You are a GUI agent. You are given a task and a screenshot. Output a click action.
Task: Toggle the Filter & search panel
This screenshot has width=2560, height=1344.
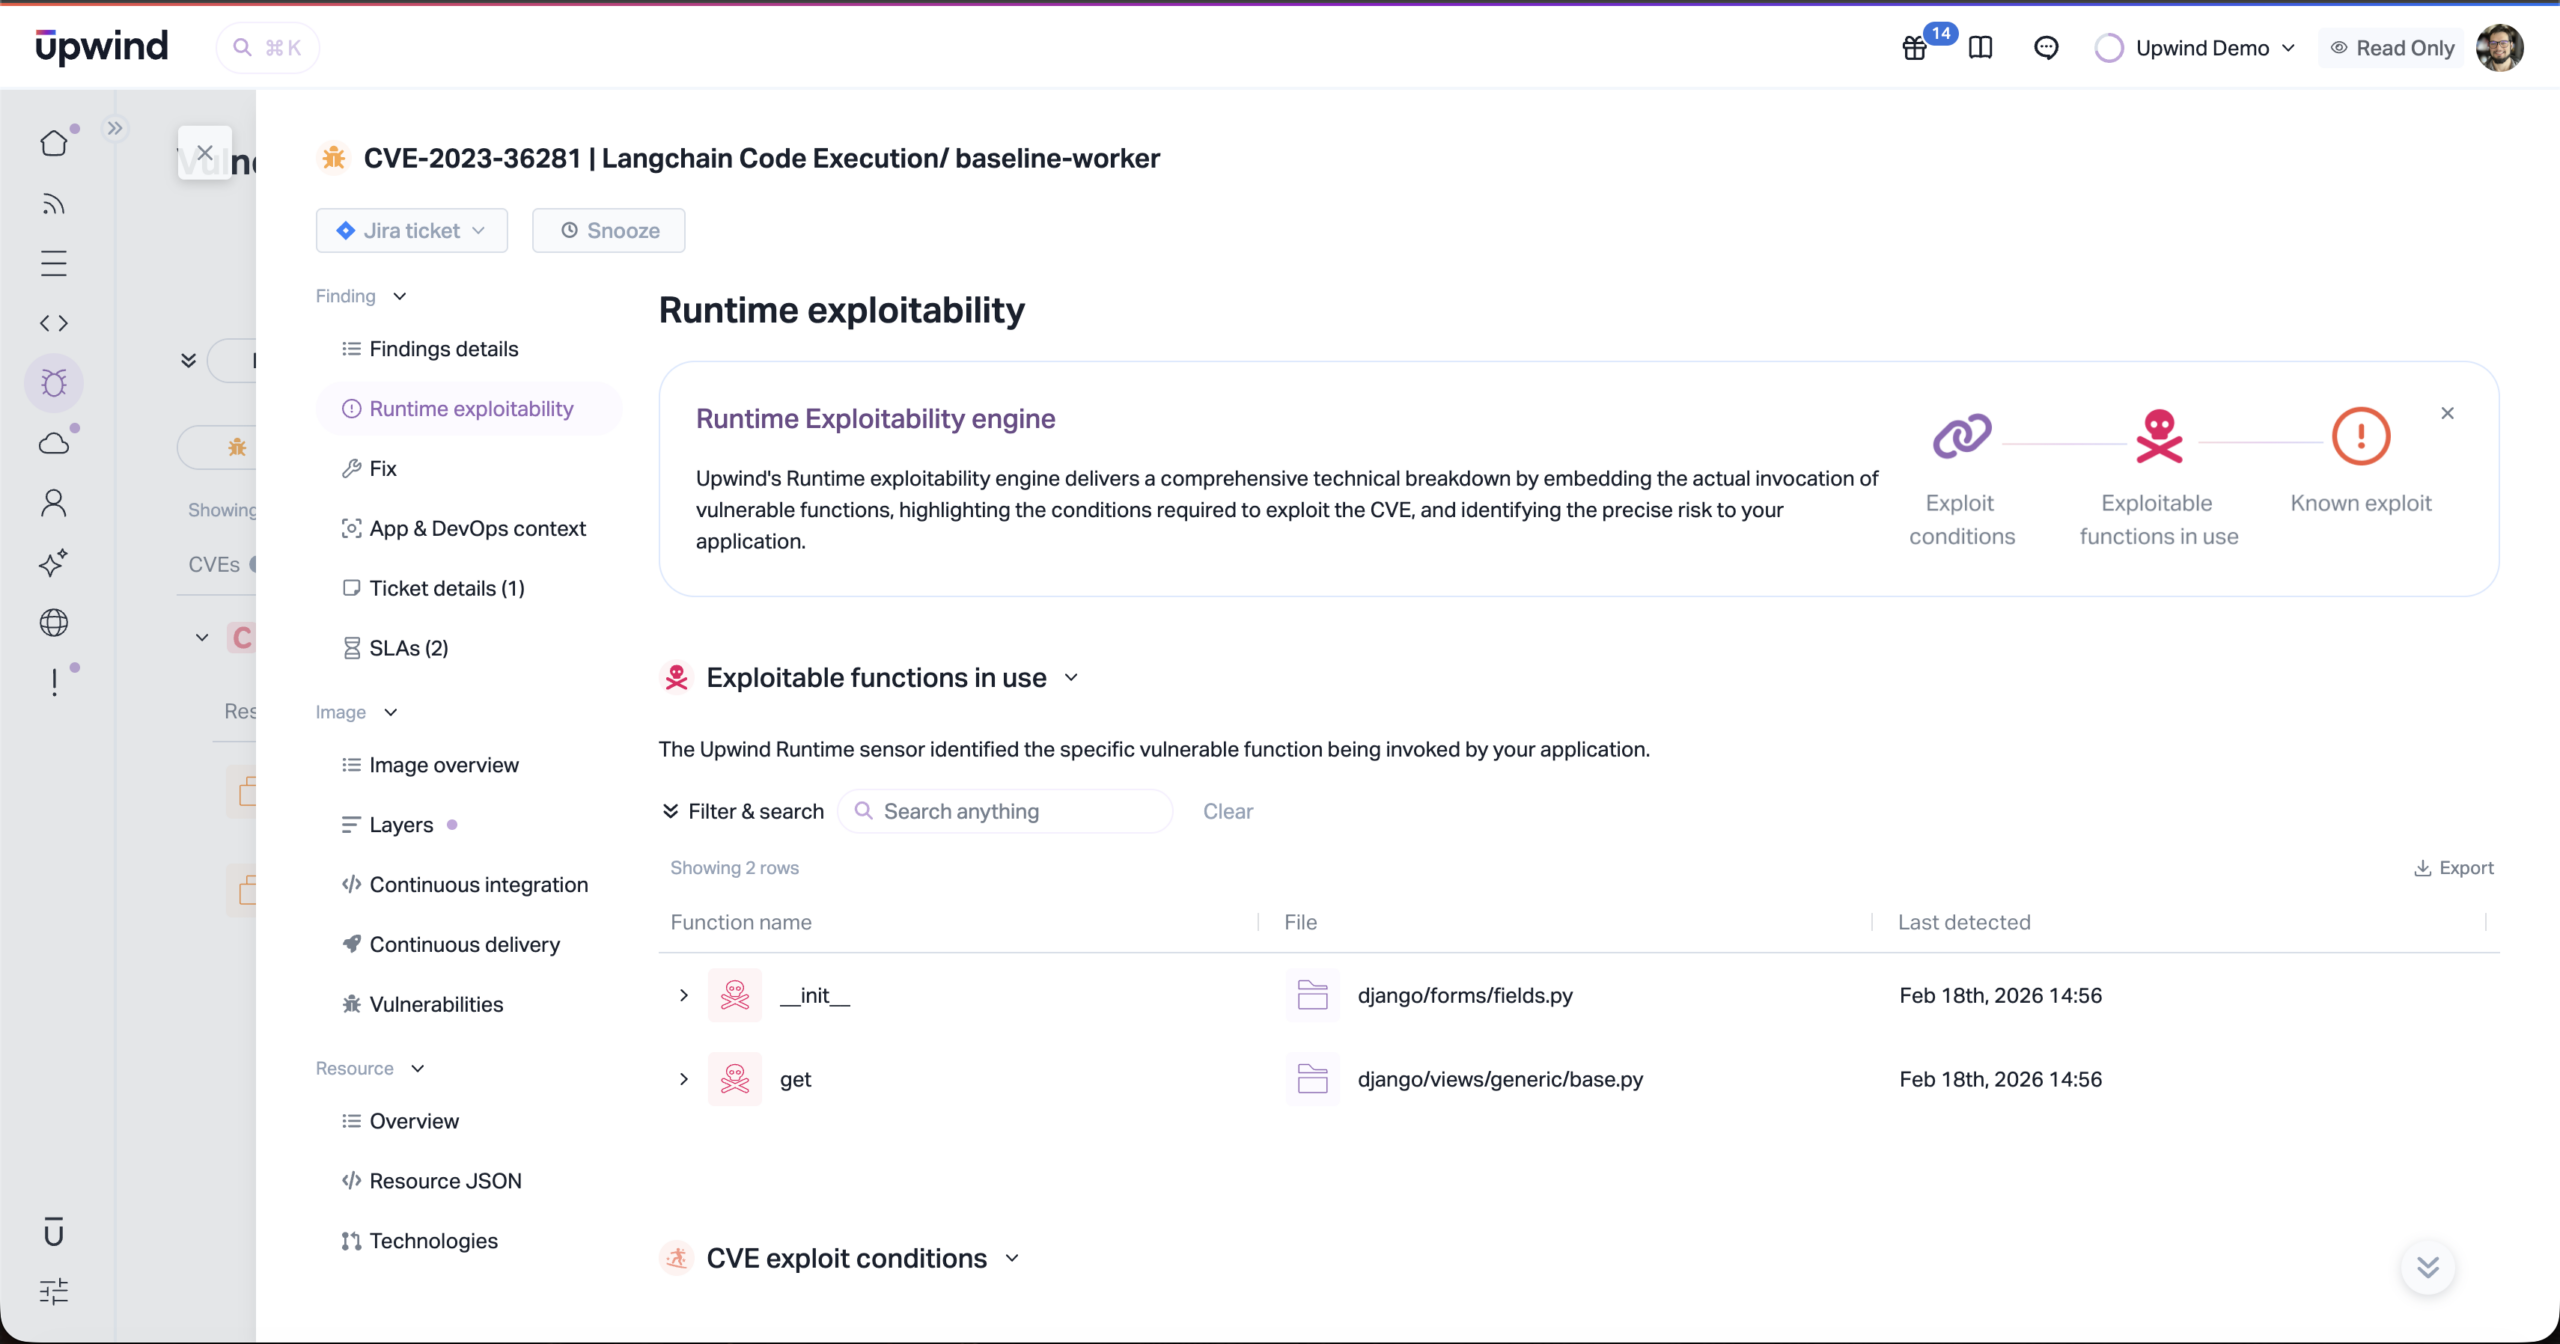(x=742, y=811)
